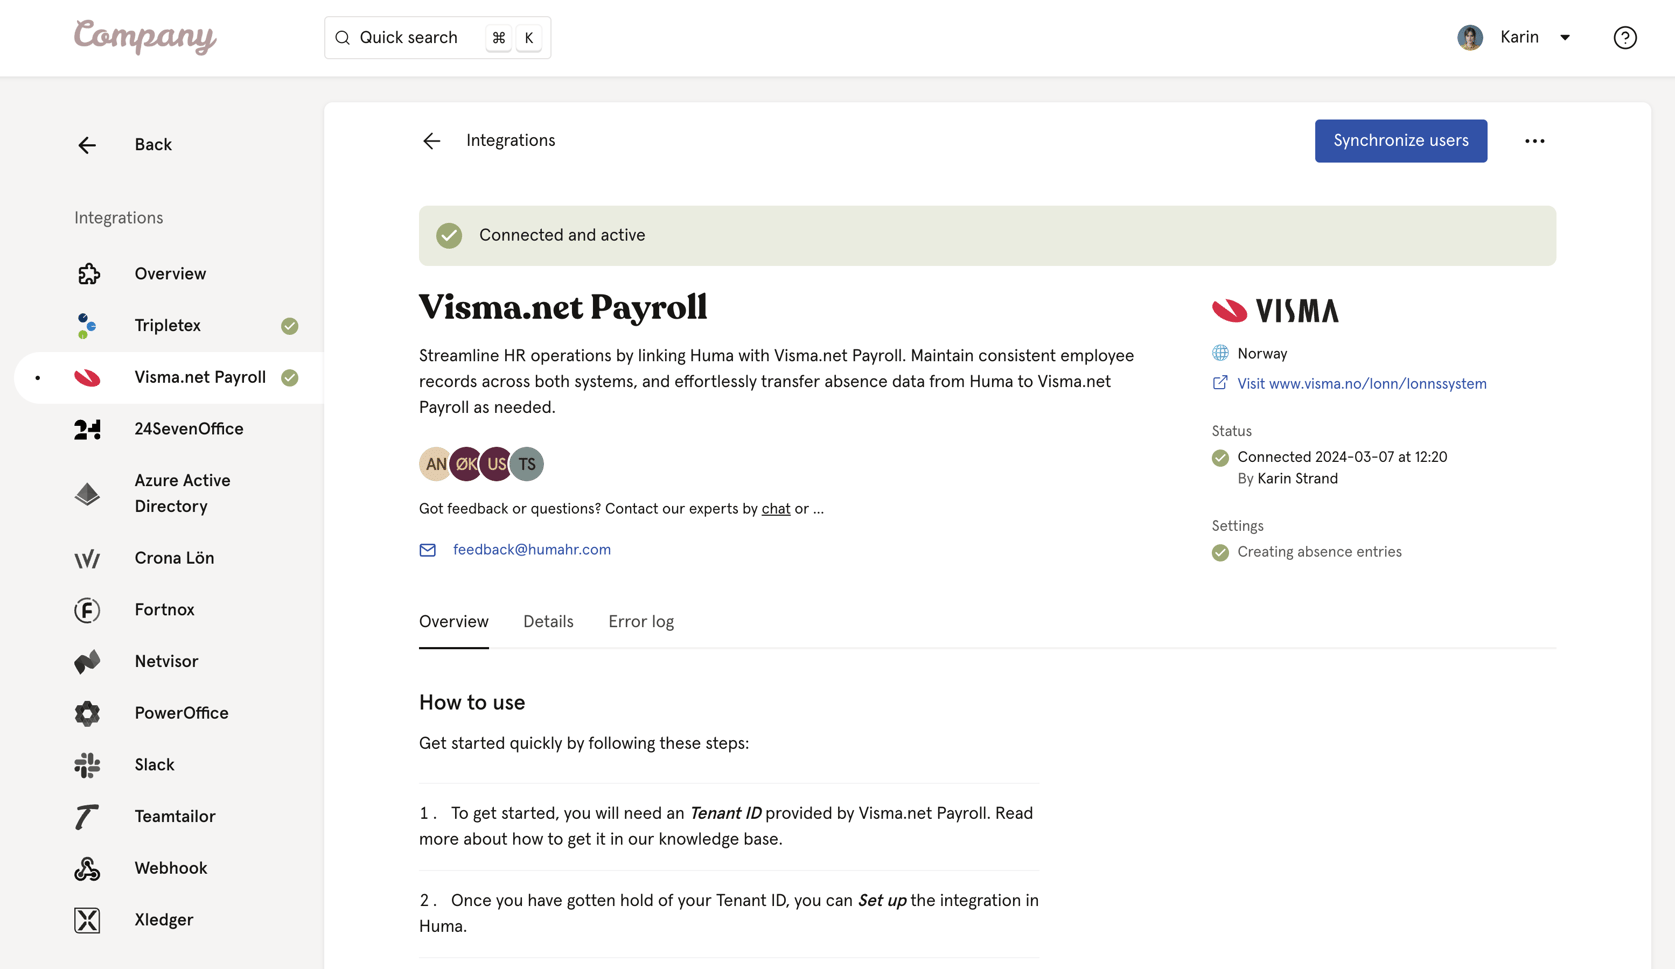Open the help question mark icon
The image size is (1675, 969).
tap(1624, 37)
